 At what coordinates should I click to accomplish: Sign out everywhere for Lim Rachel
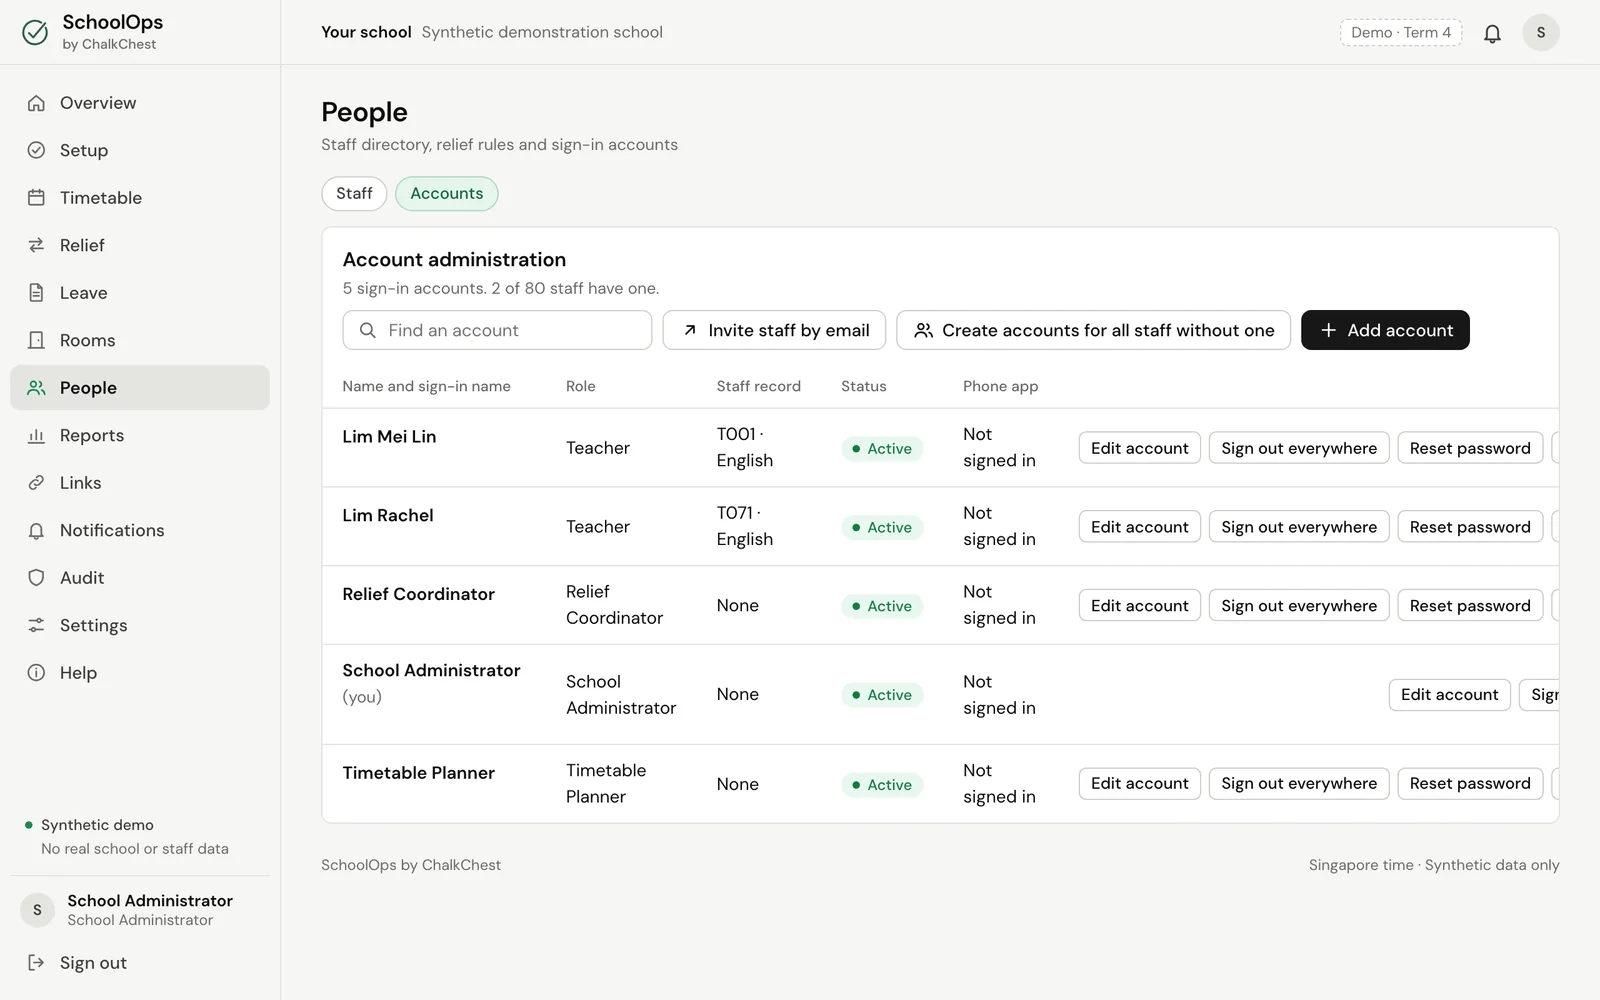1299,527
